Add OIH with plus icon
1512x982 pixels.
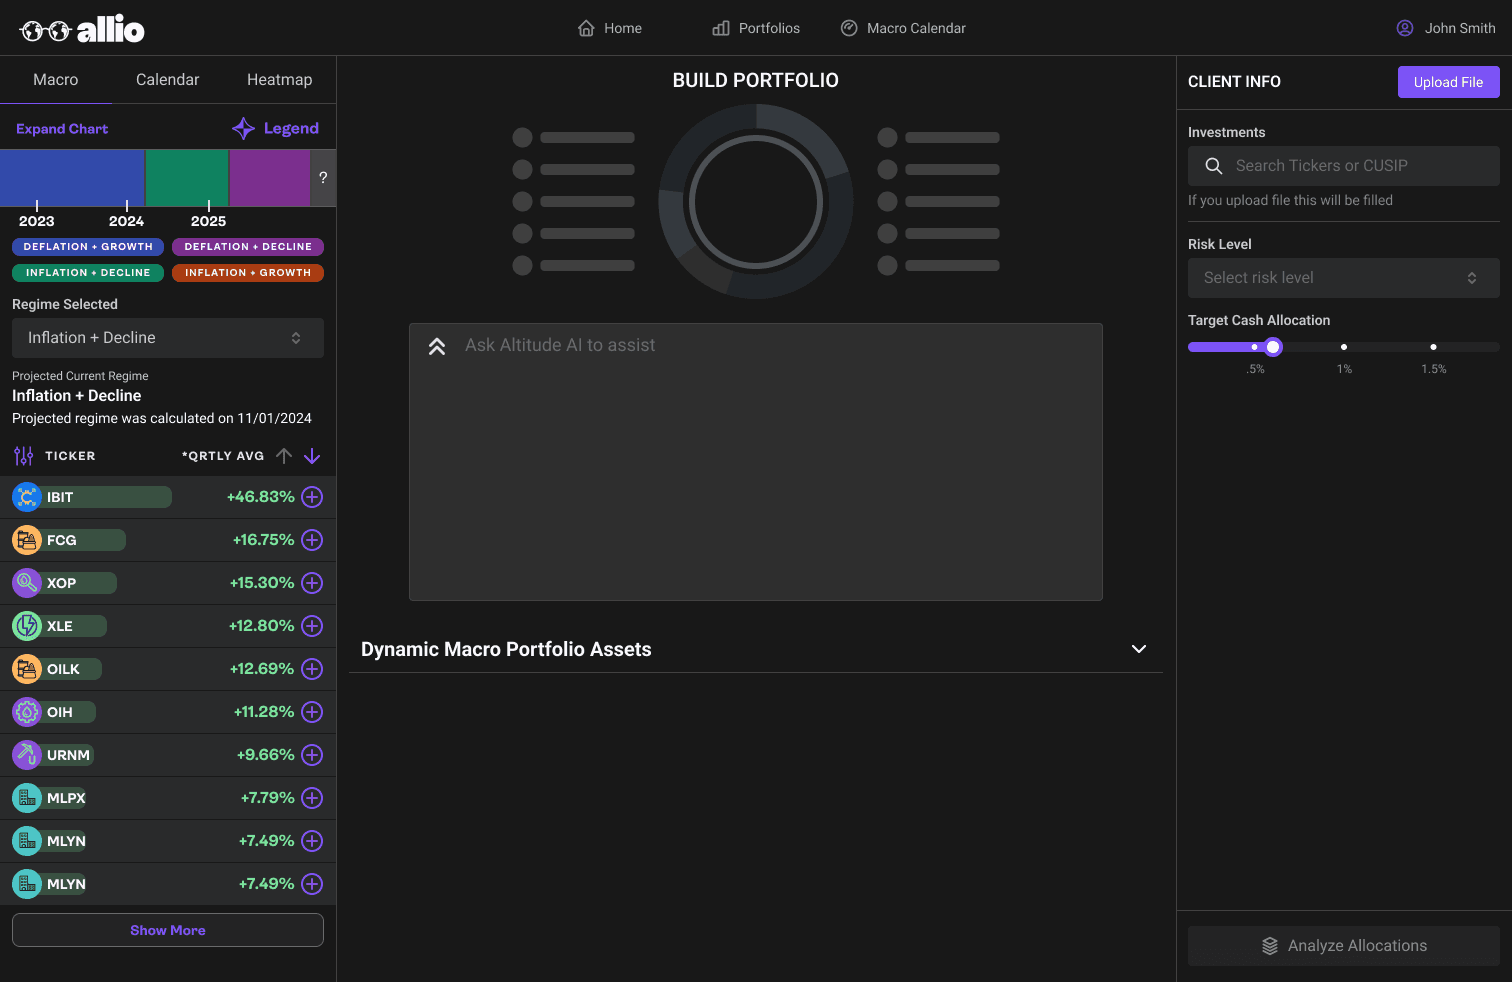(x=312, y=712)
